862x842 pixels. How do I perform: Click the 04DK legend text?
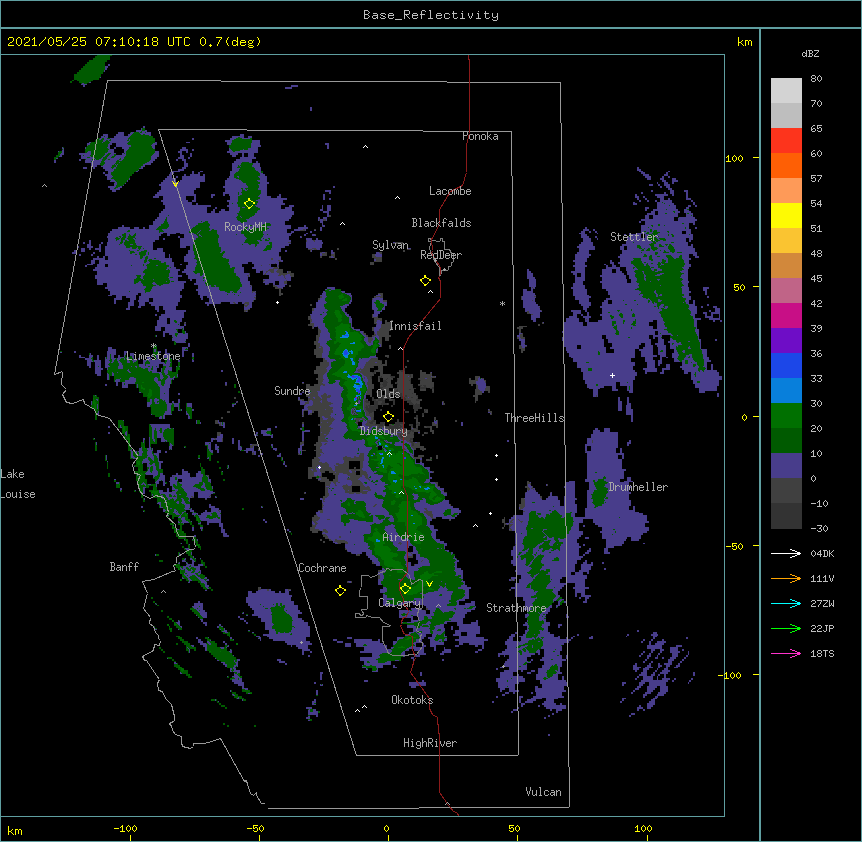[822, 553]
